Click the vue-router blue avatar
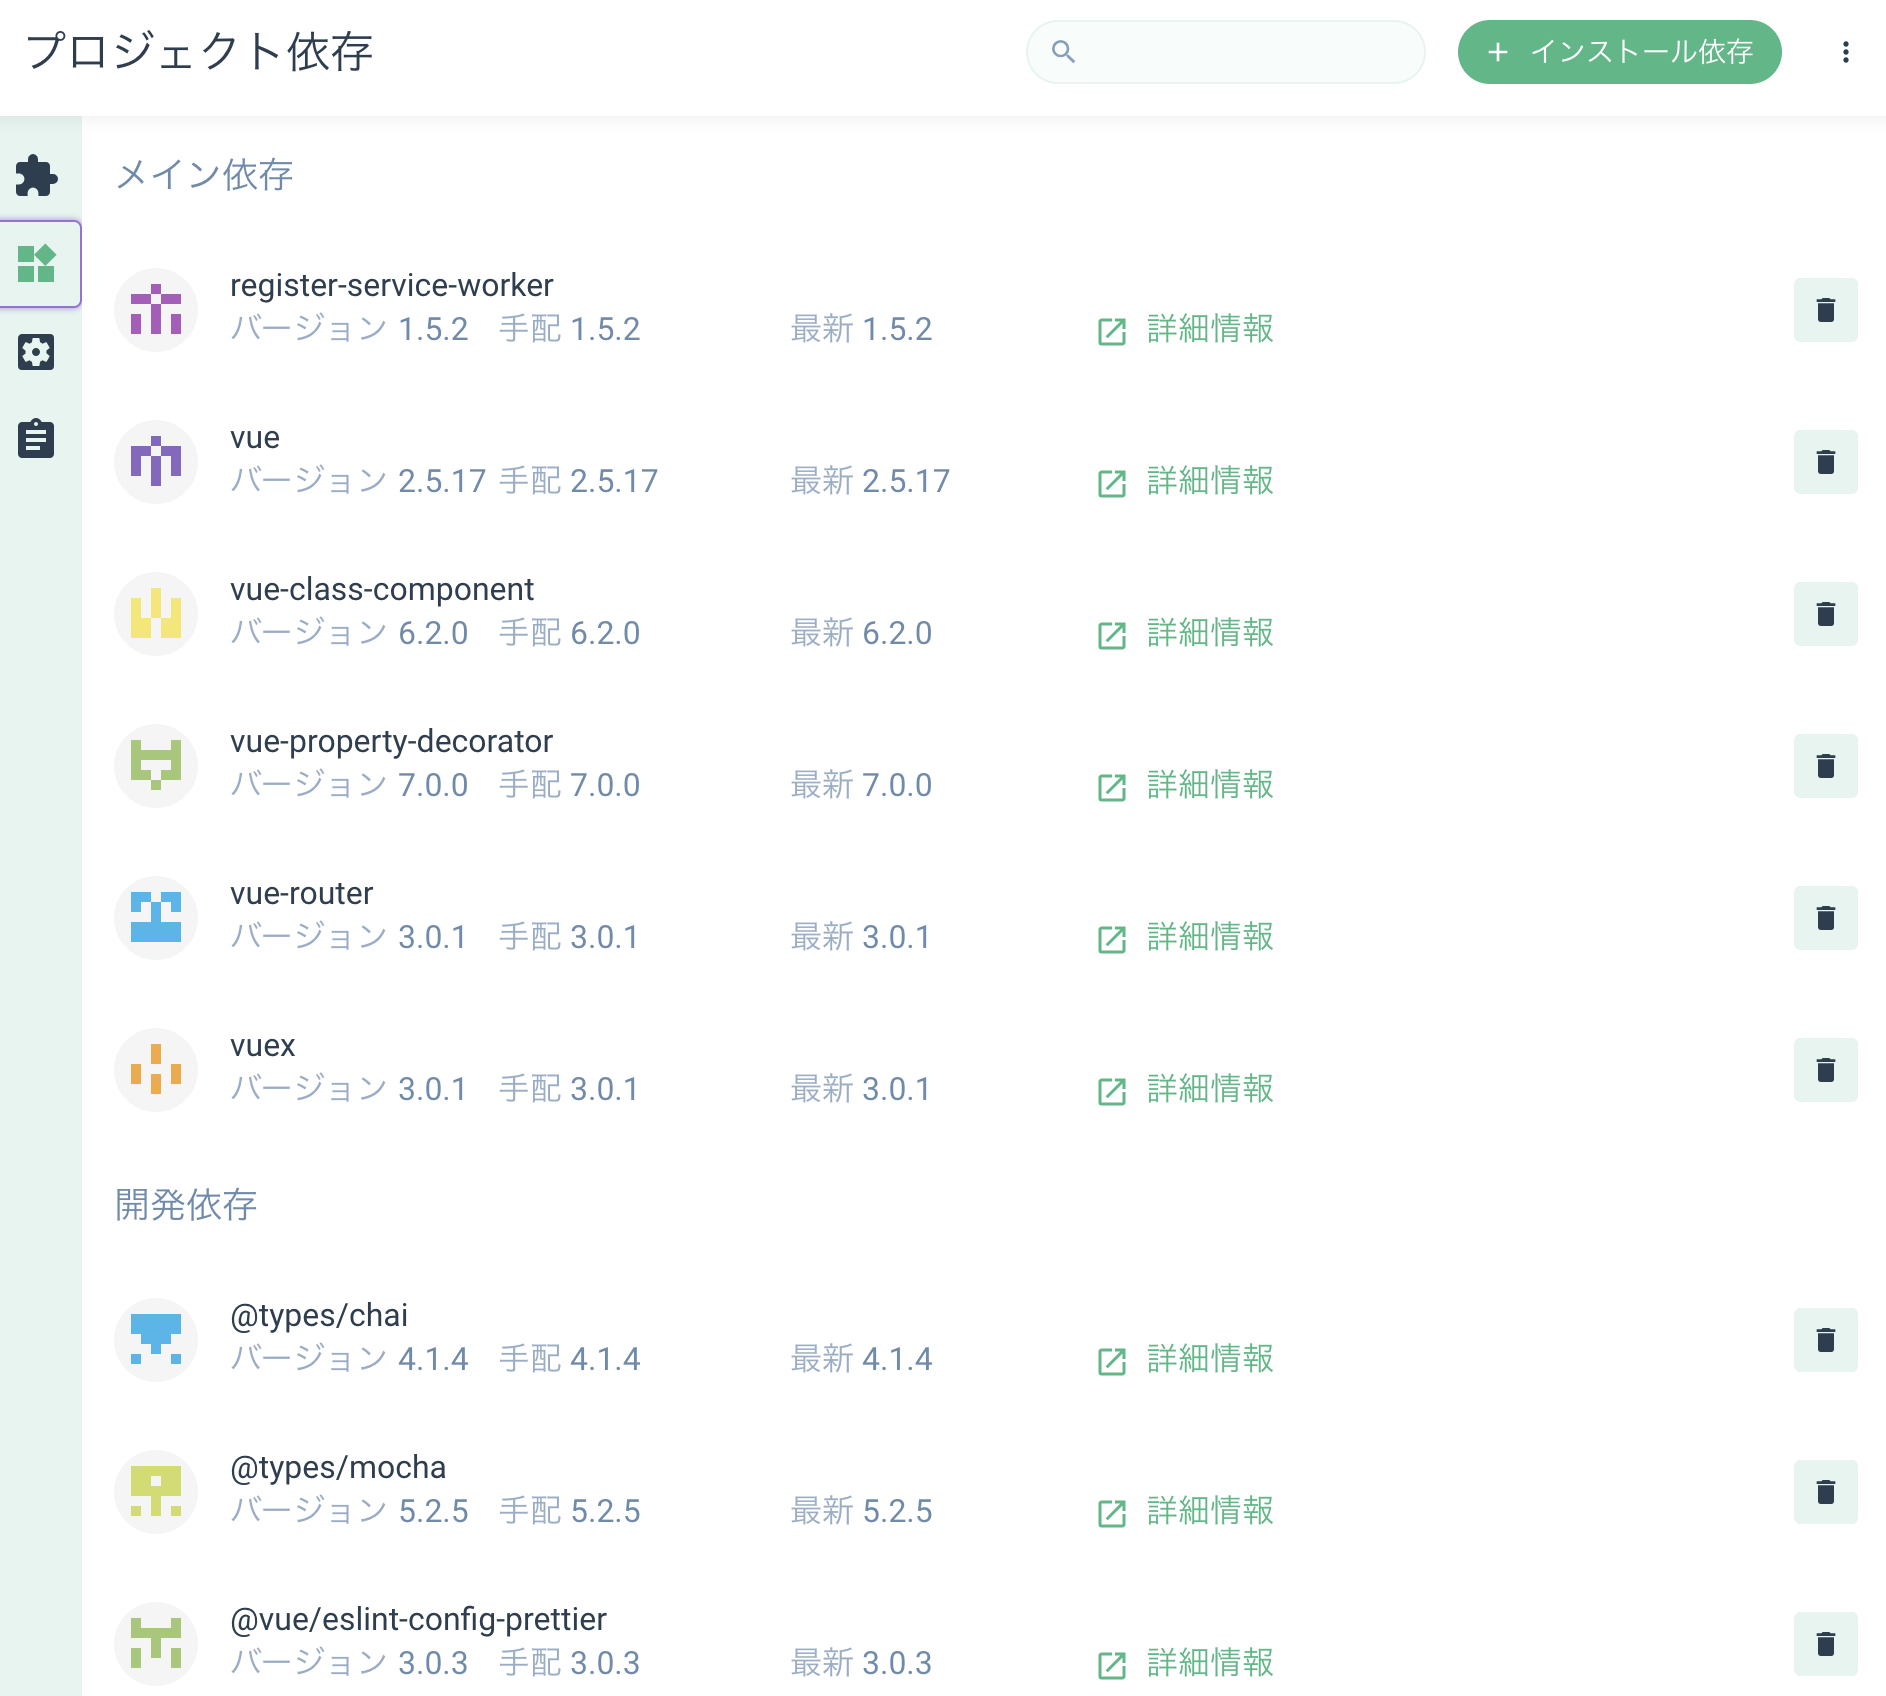This screenshot has width=1886, height=1696. pyautogui.click(x=156, y=918)
